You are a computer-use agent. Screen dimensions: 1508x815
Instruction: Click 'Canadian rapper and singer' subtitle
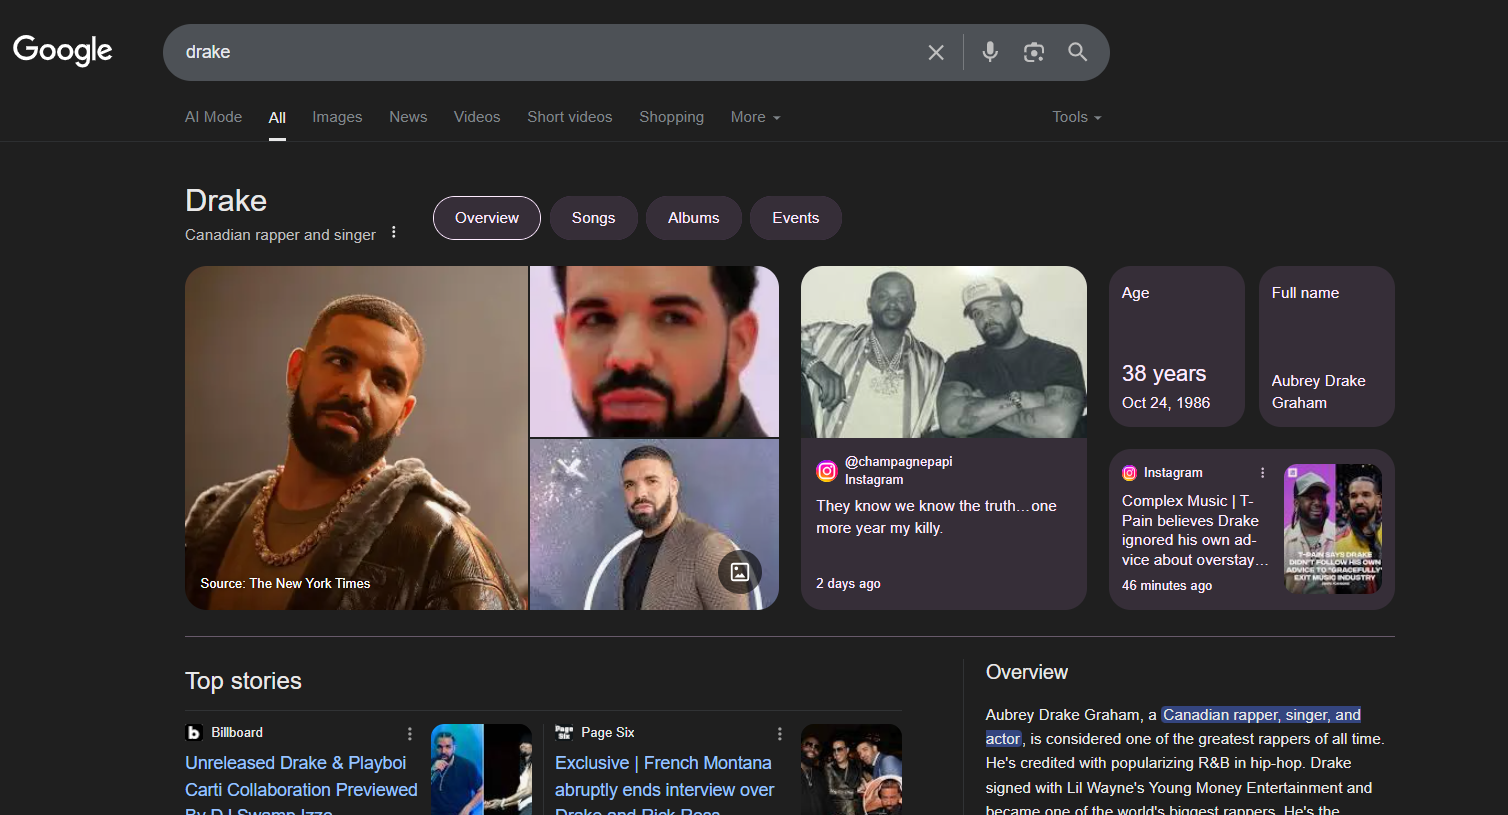coord(280,234)
